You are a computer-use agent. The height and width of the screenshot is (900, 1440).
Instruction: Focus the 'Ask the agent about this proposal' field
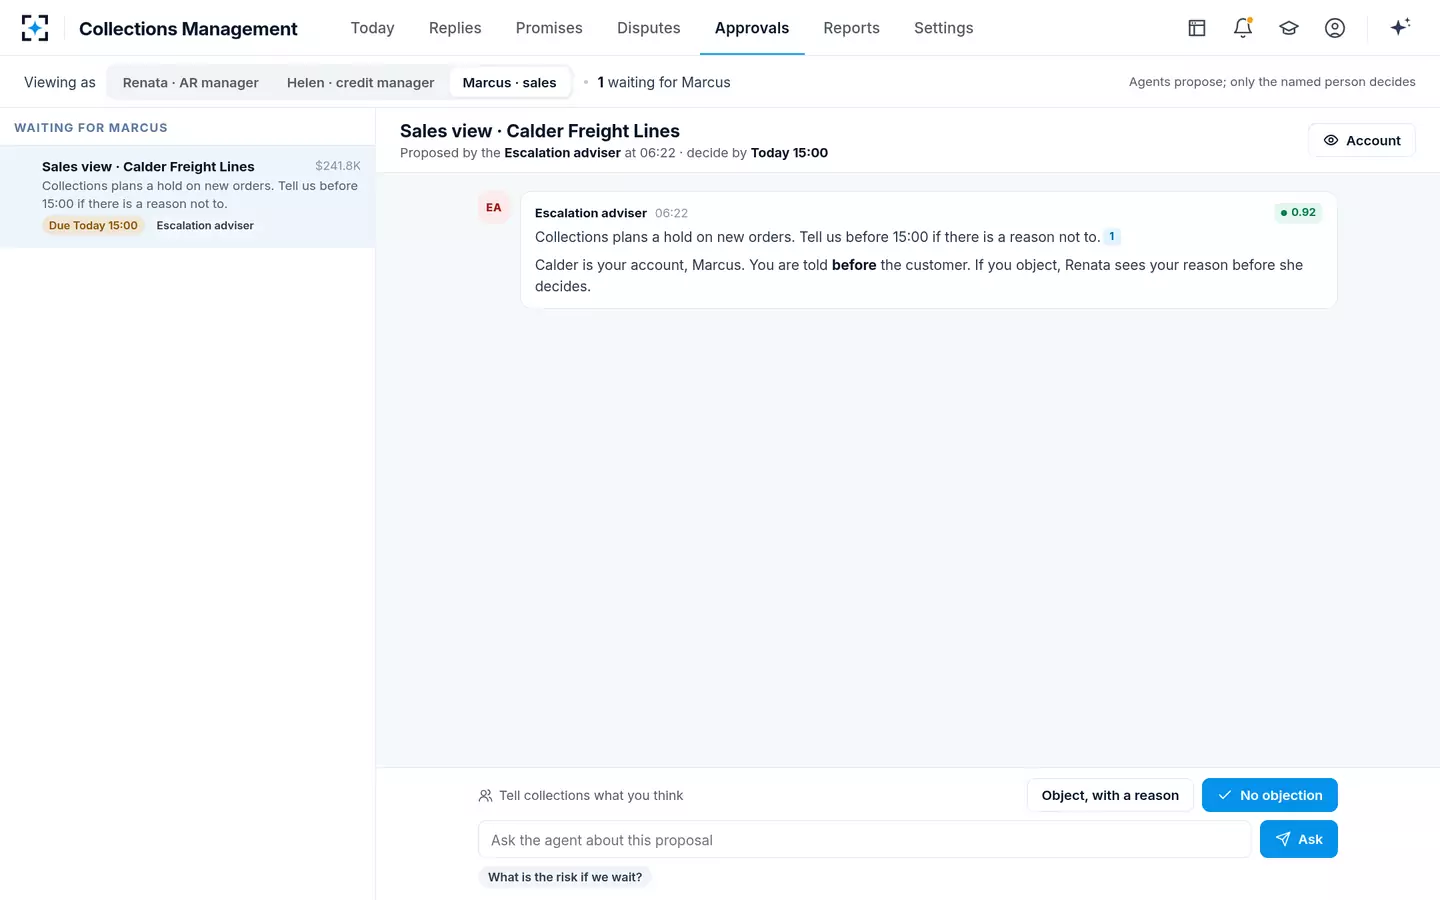click(x=864, y=840)
